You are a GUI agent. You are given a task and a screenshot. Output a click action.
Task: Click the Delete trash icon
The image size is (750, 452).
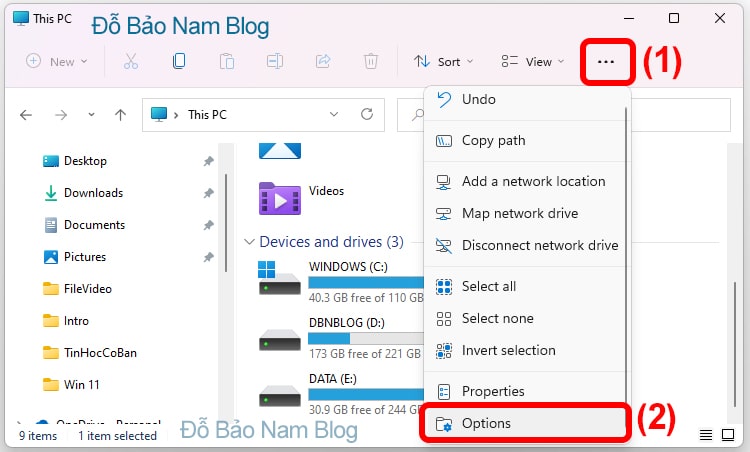click(x=371, y=62)
